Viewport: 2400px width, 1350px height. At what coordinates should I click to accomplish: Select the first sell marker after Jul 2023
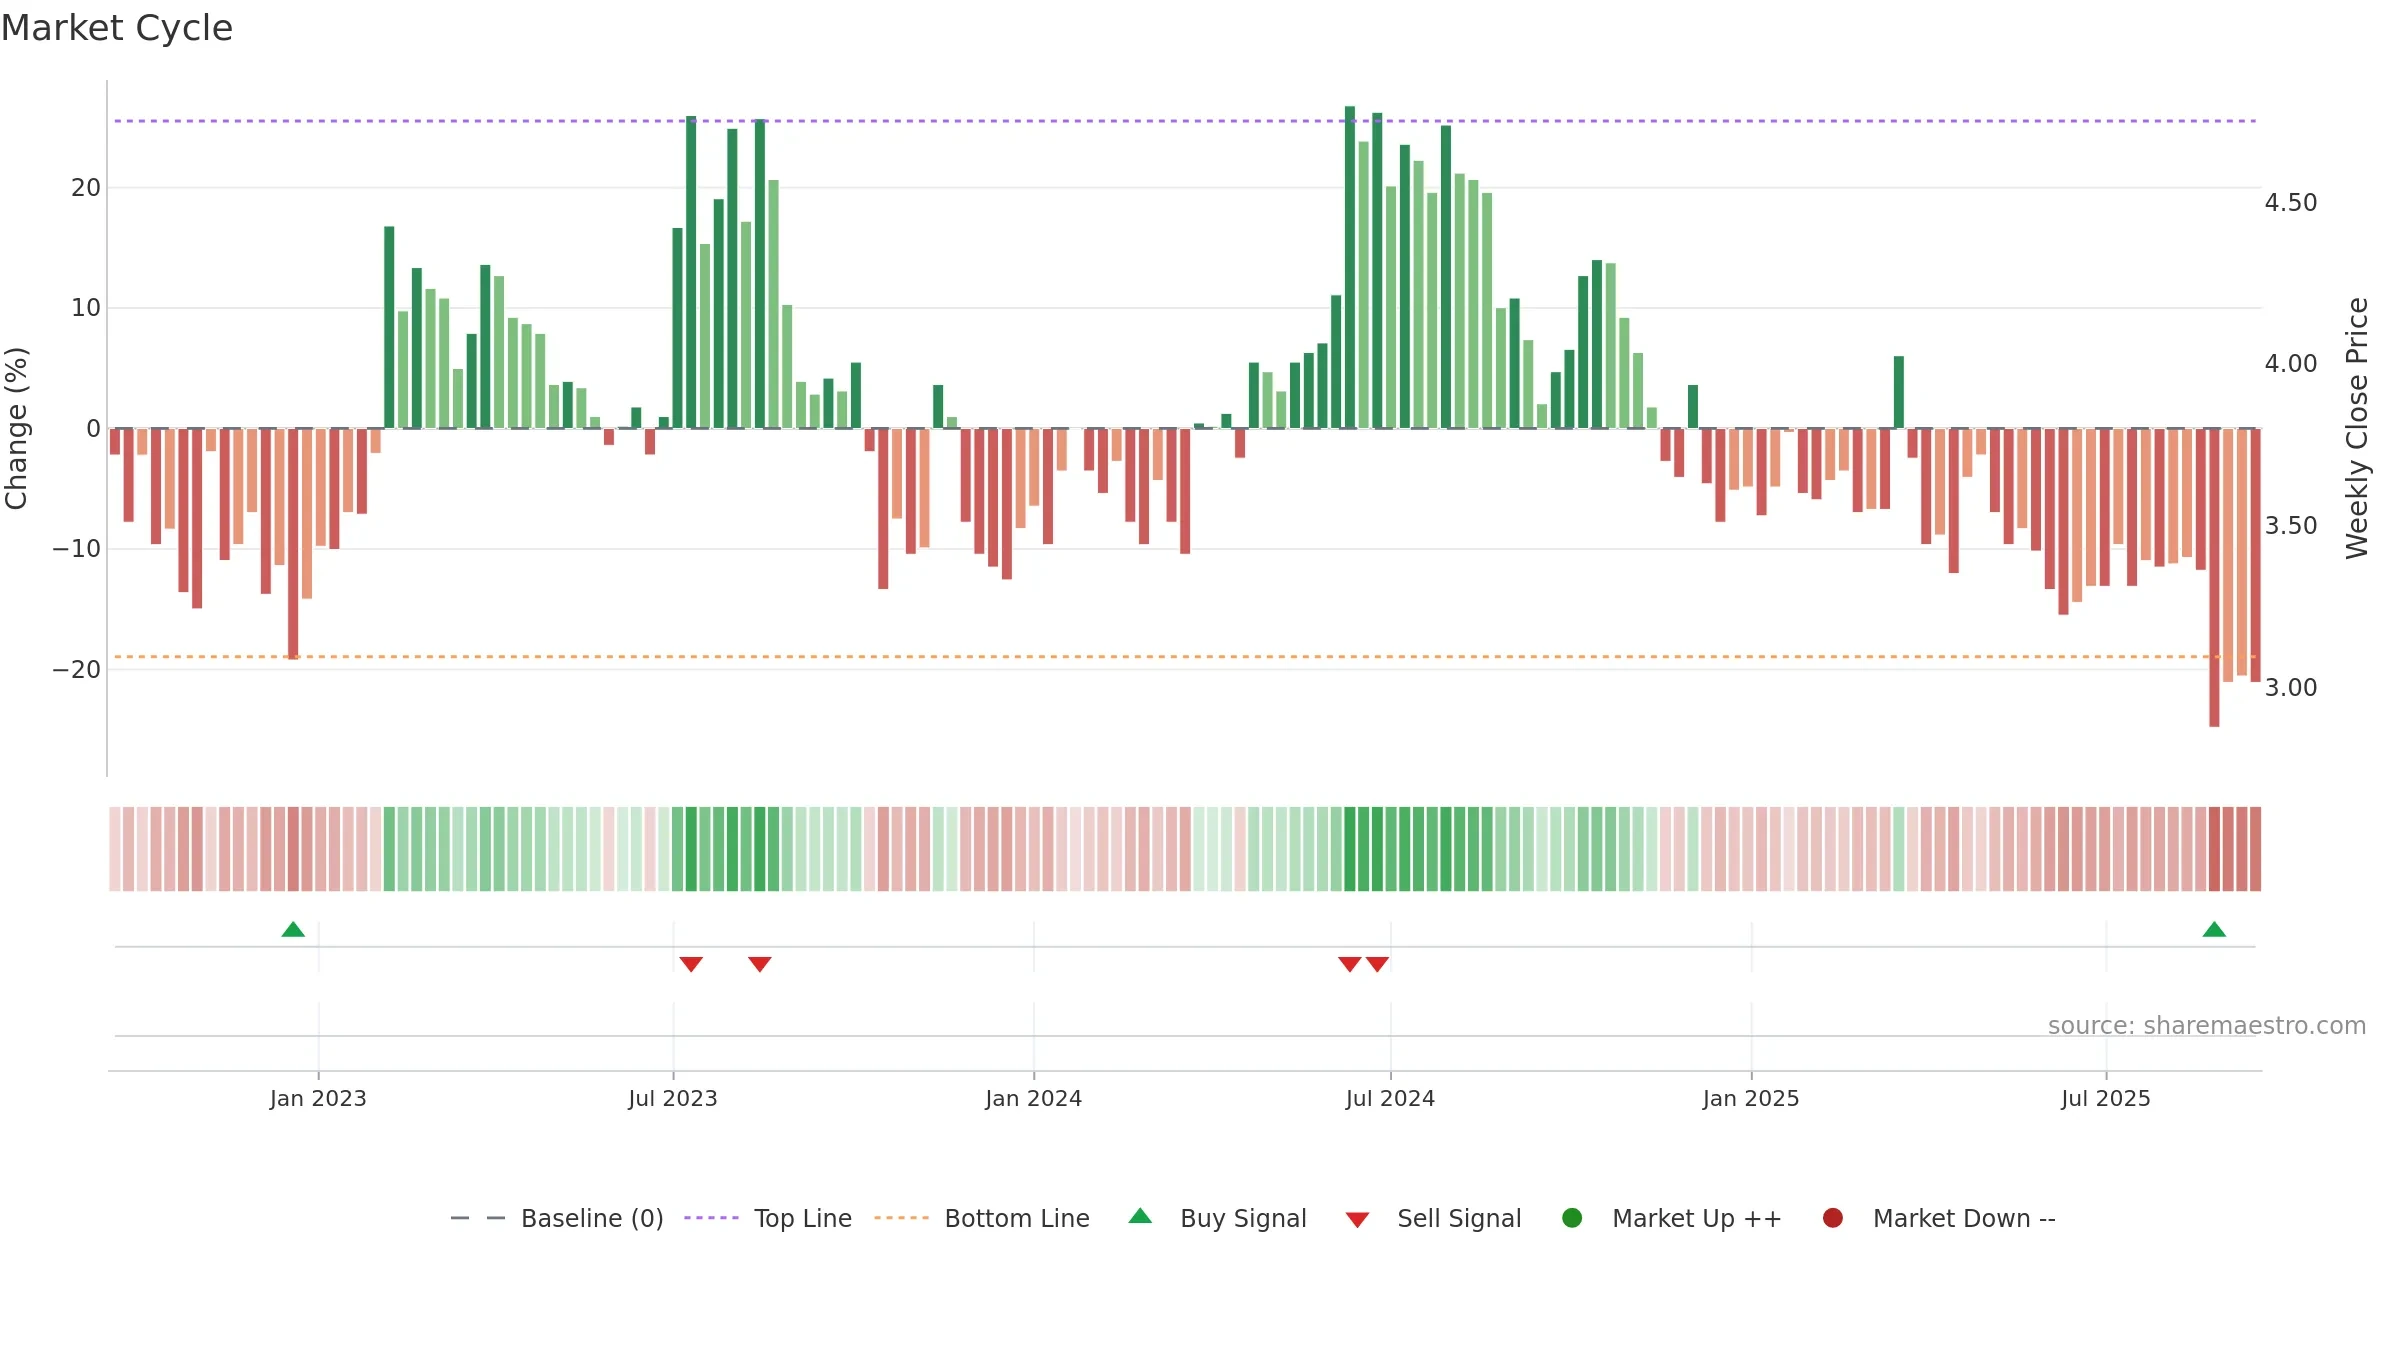click(x=691, y=964)
